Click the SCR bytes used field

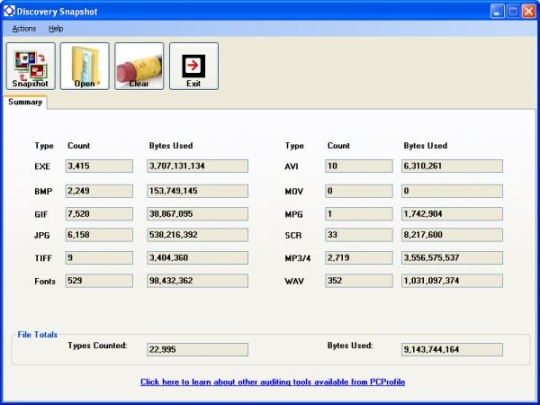(452, 235)
